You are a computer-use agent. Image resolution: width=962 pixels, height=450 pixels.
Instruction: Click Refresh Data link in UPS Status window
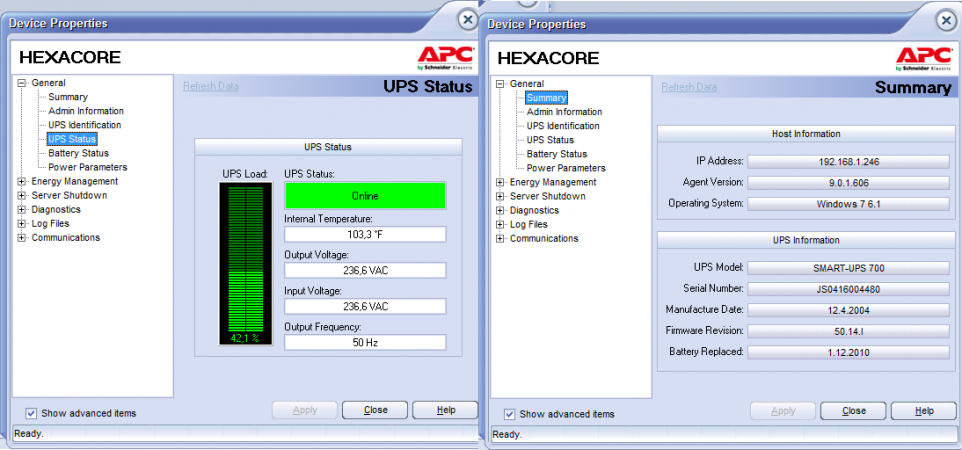tap(211, 87)
